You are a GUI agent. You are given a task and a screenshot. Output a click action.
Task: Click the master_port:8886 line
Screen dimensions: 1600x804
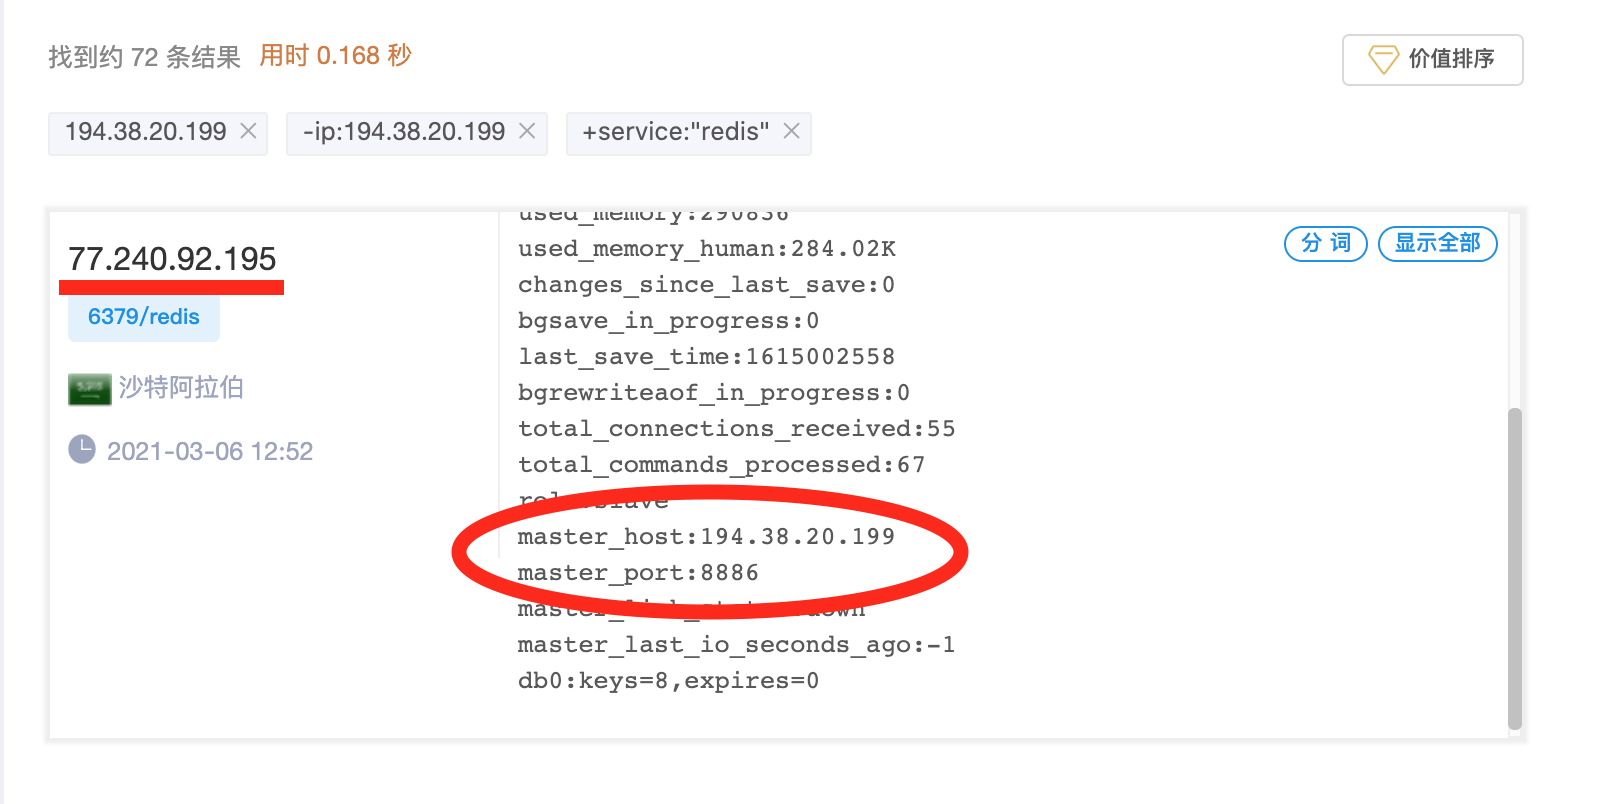(638, 573)
